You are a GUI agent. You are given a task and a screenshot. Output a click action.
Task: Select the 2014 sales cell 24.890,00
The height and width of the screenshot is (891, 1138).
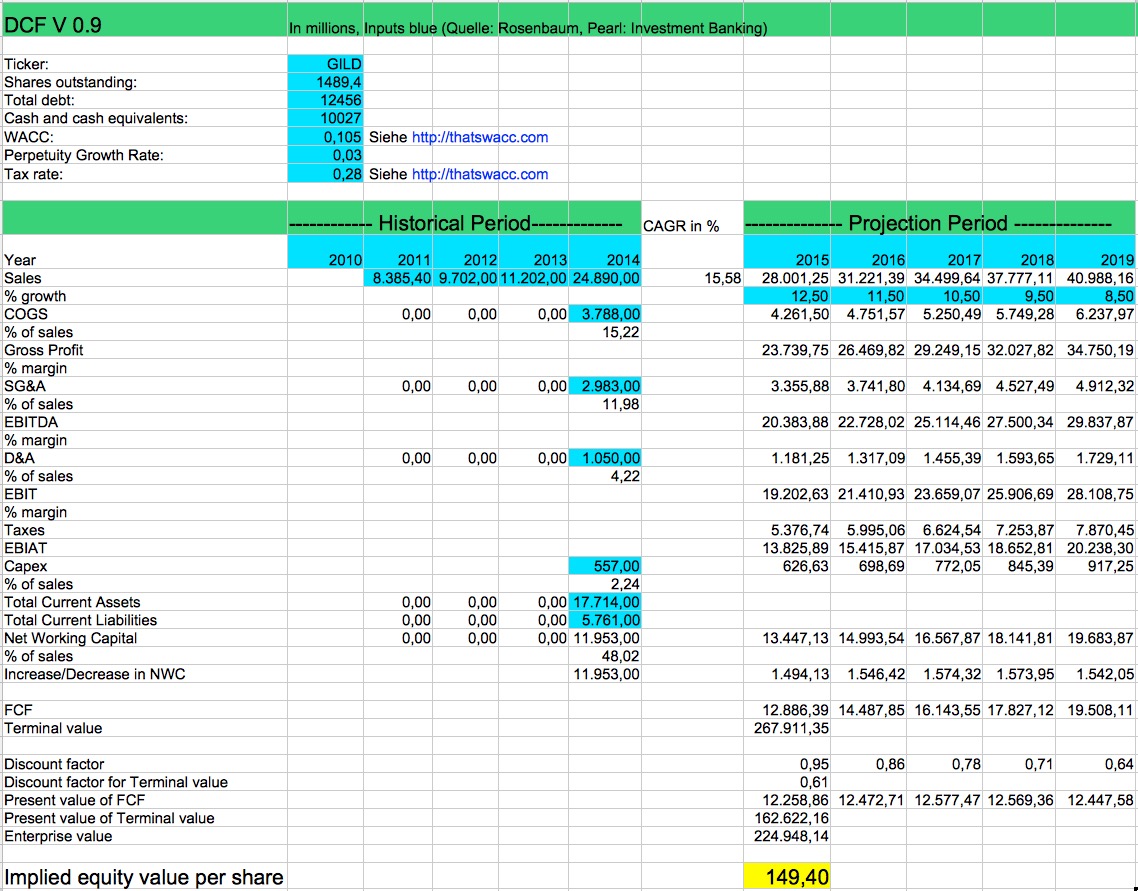coord(605,278)
